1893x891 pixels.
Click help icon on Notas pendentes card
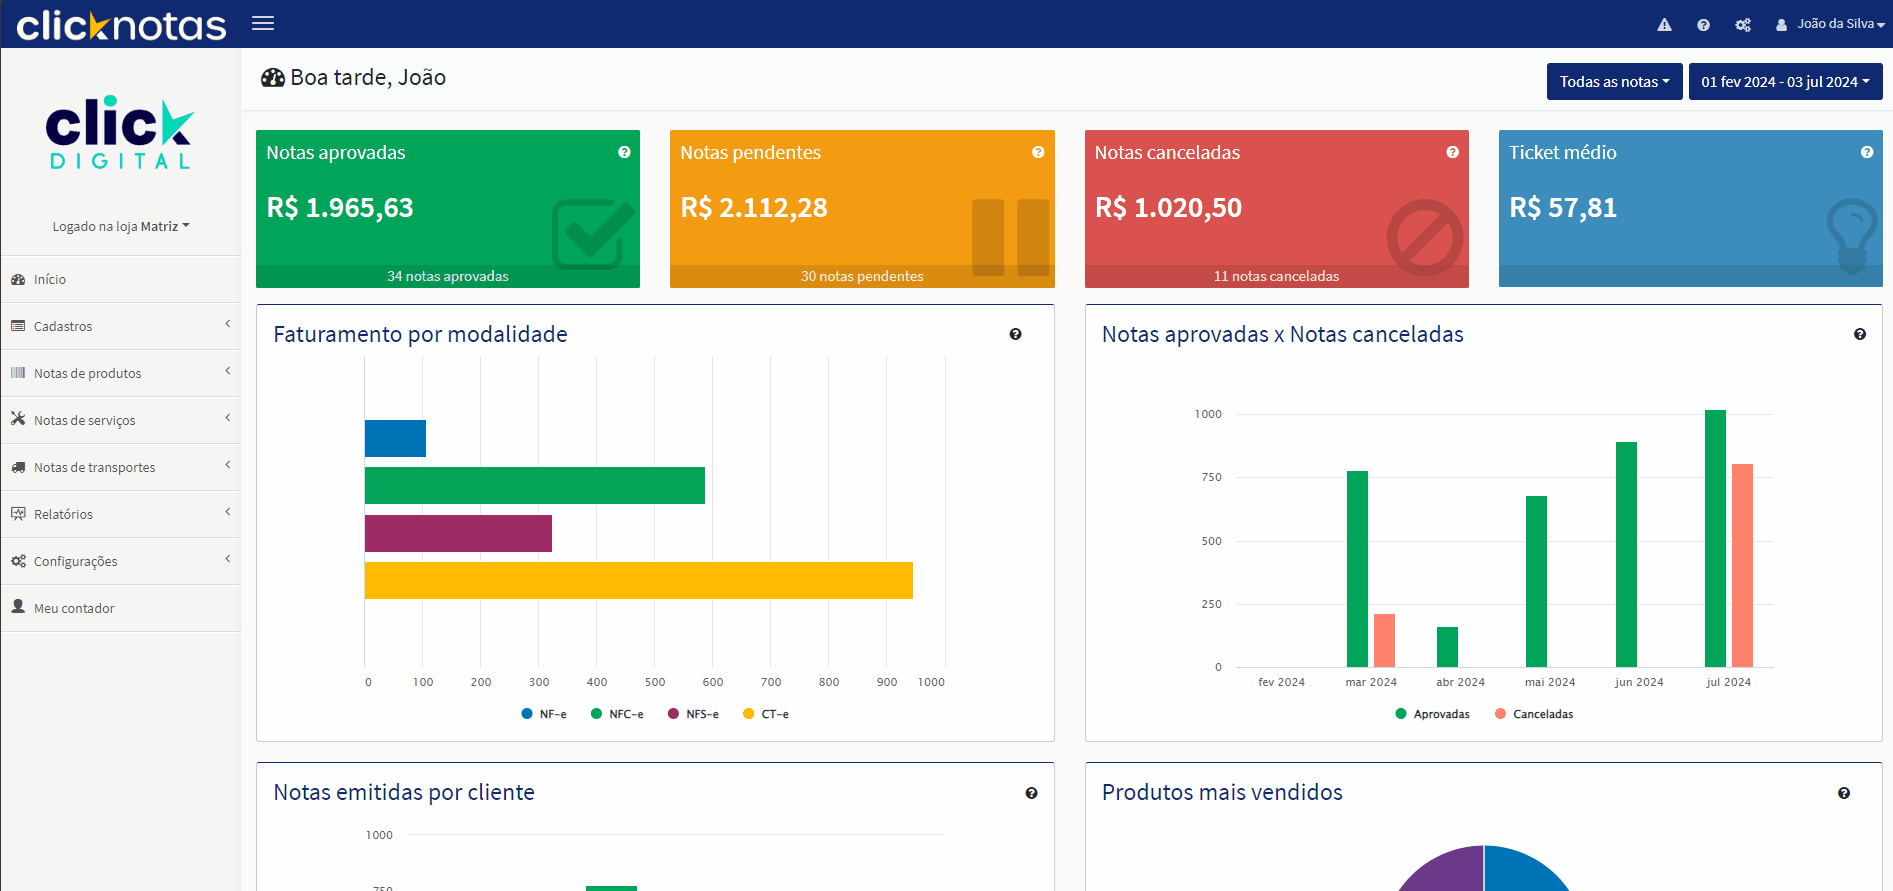(x=1038, y=152)
